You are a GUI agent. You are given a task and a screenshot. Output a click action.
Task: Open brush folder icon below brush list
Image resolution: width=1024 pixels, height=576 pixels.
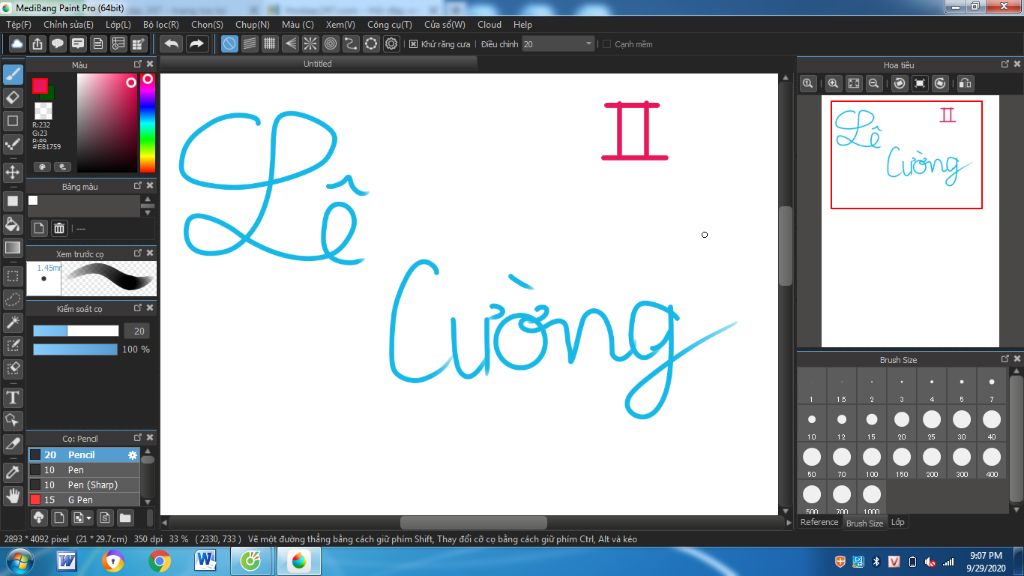coord(125,518)
